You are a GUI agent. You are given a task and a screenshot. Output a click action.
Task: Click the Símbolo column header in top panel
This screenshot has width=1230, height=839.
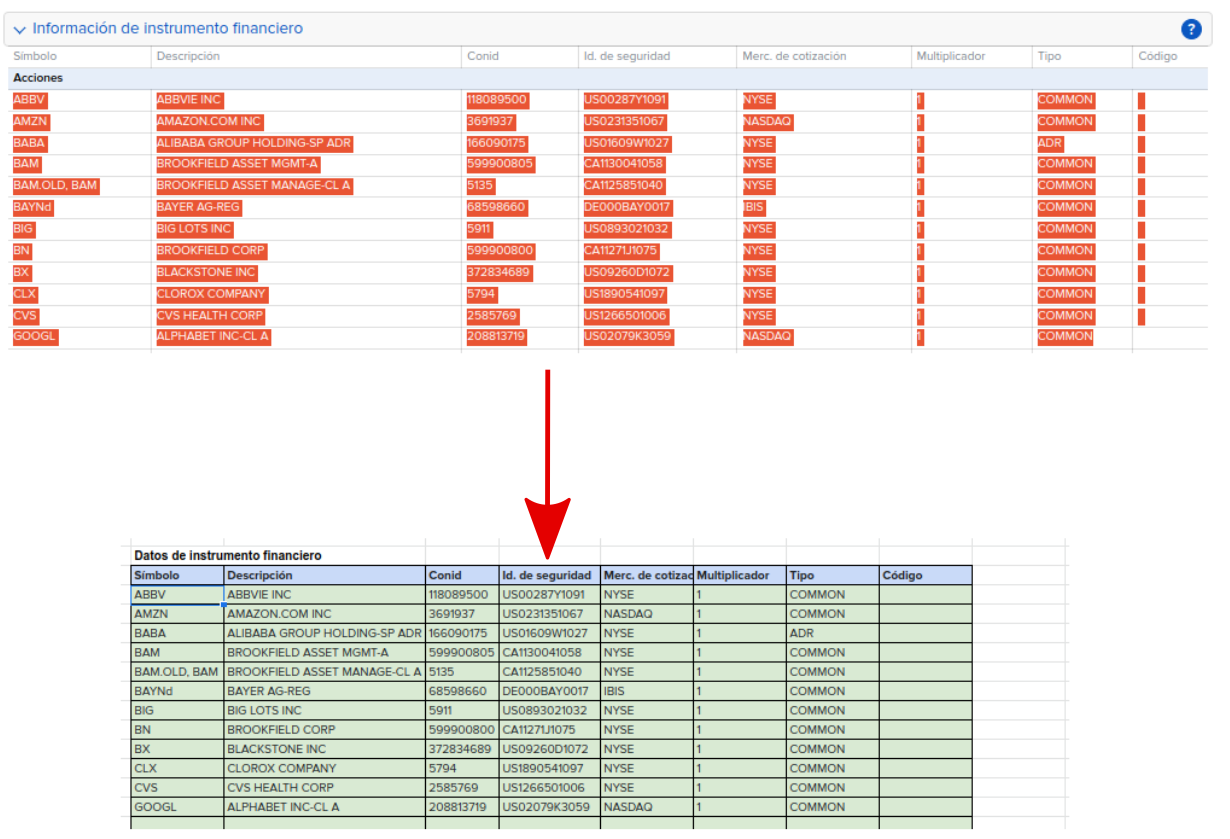tap(35, 56)
